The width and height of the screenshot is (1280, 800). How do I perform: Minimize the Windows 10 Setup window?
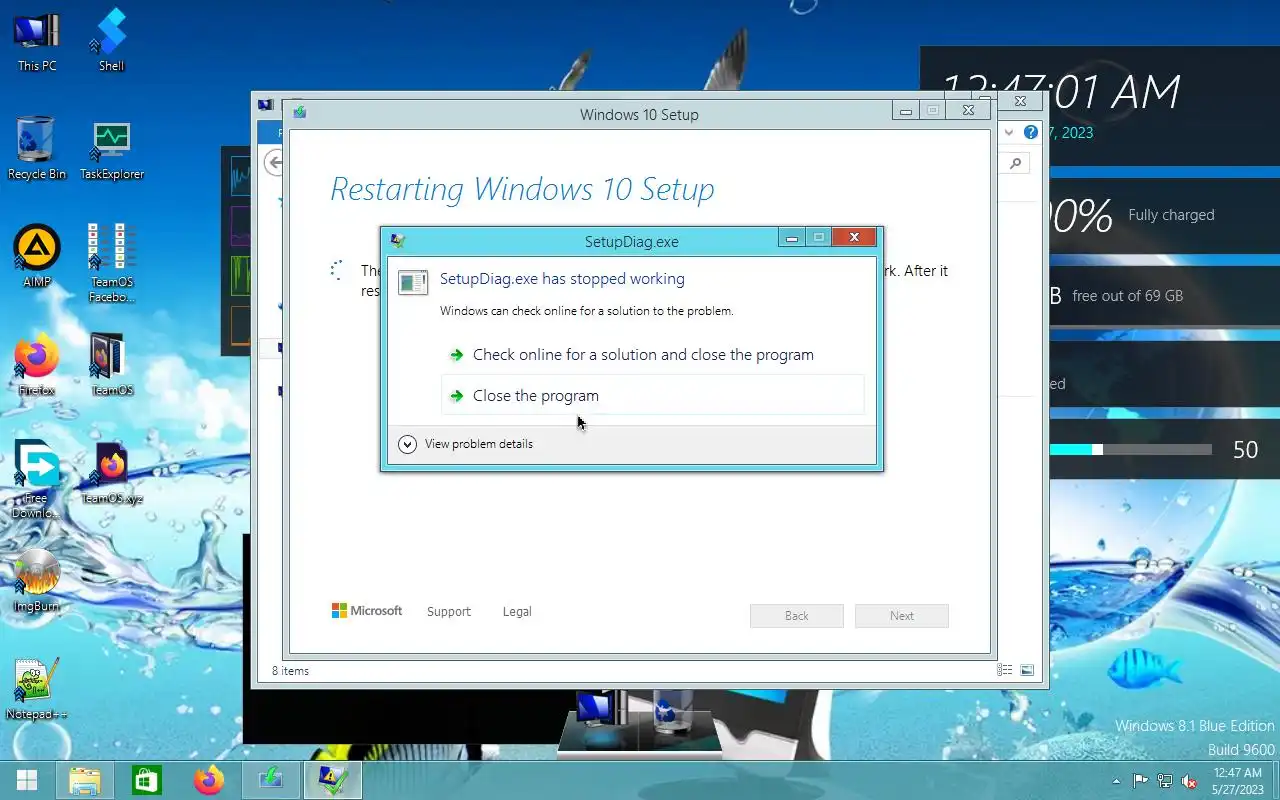(906, 111)
